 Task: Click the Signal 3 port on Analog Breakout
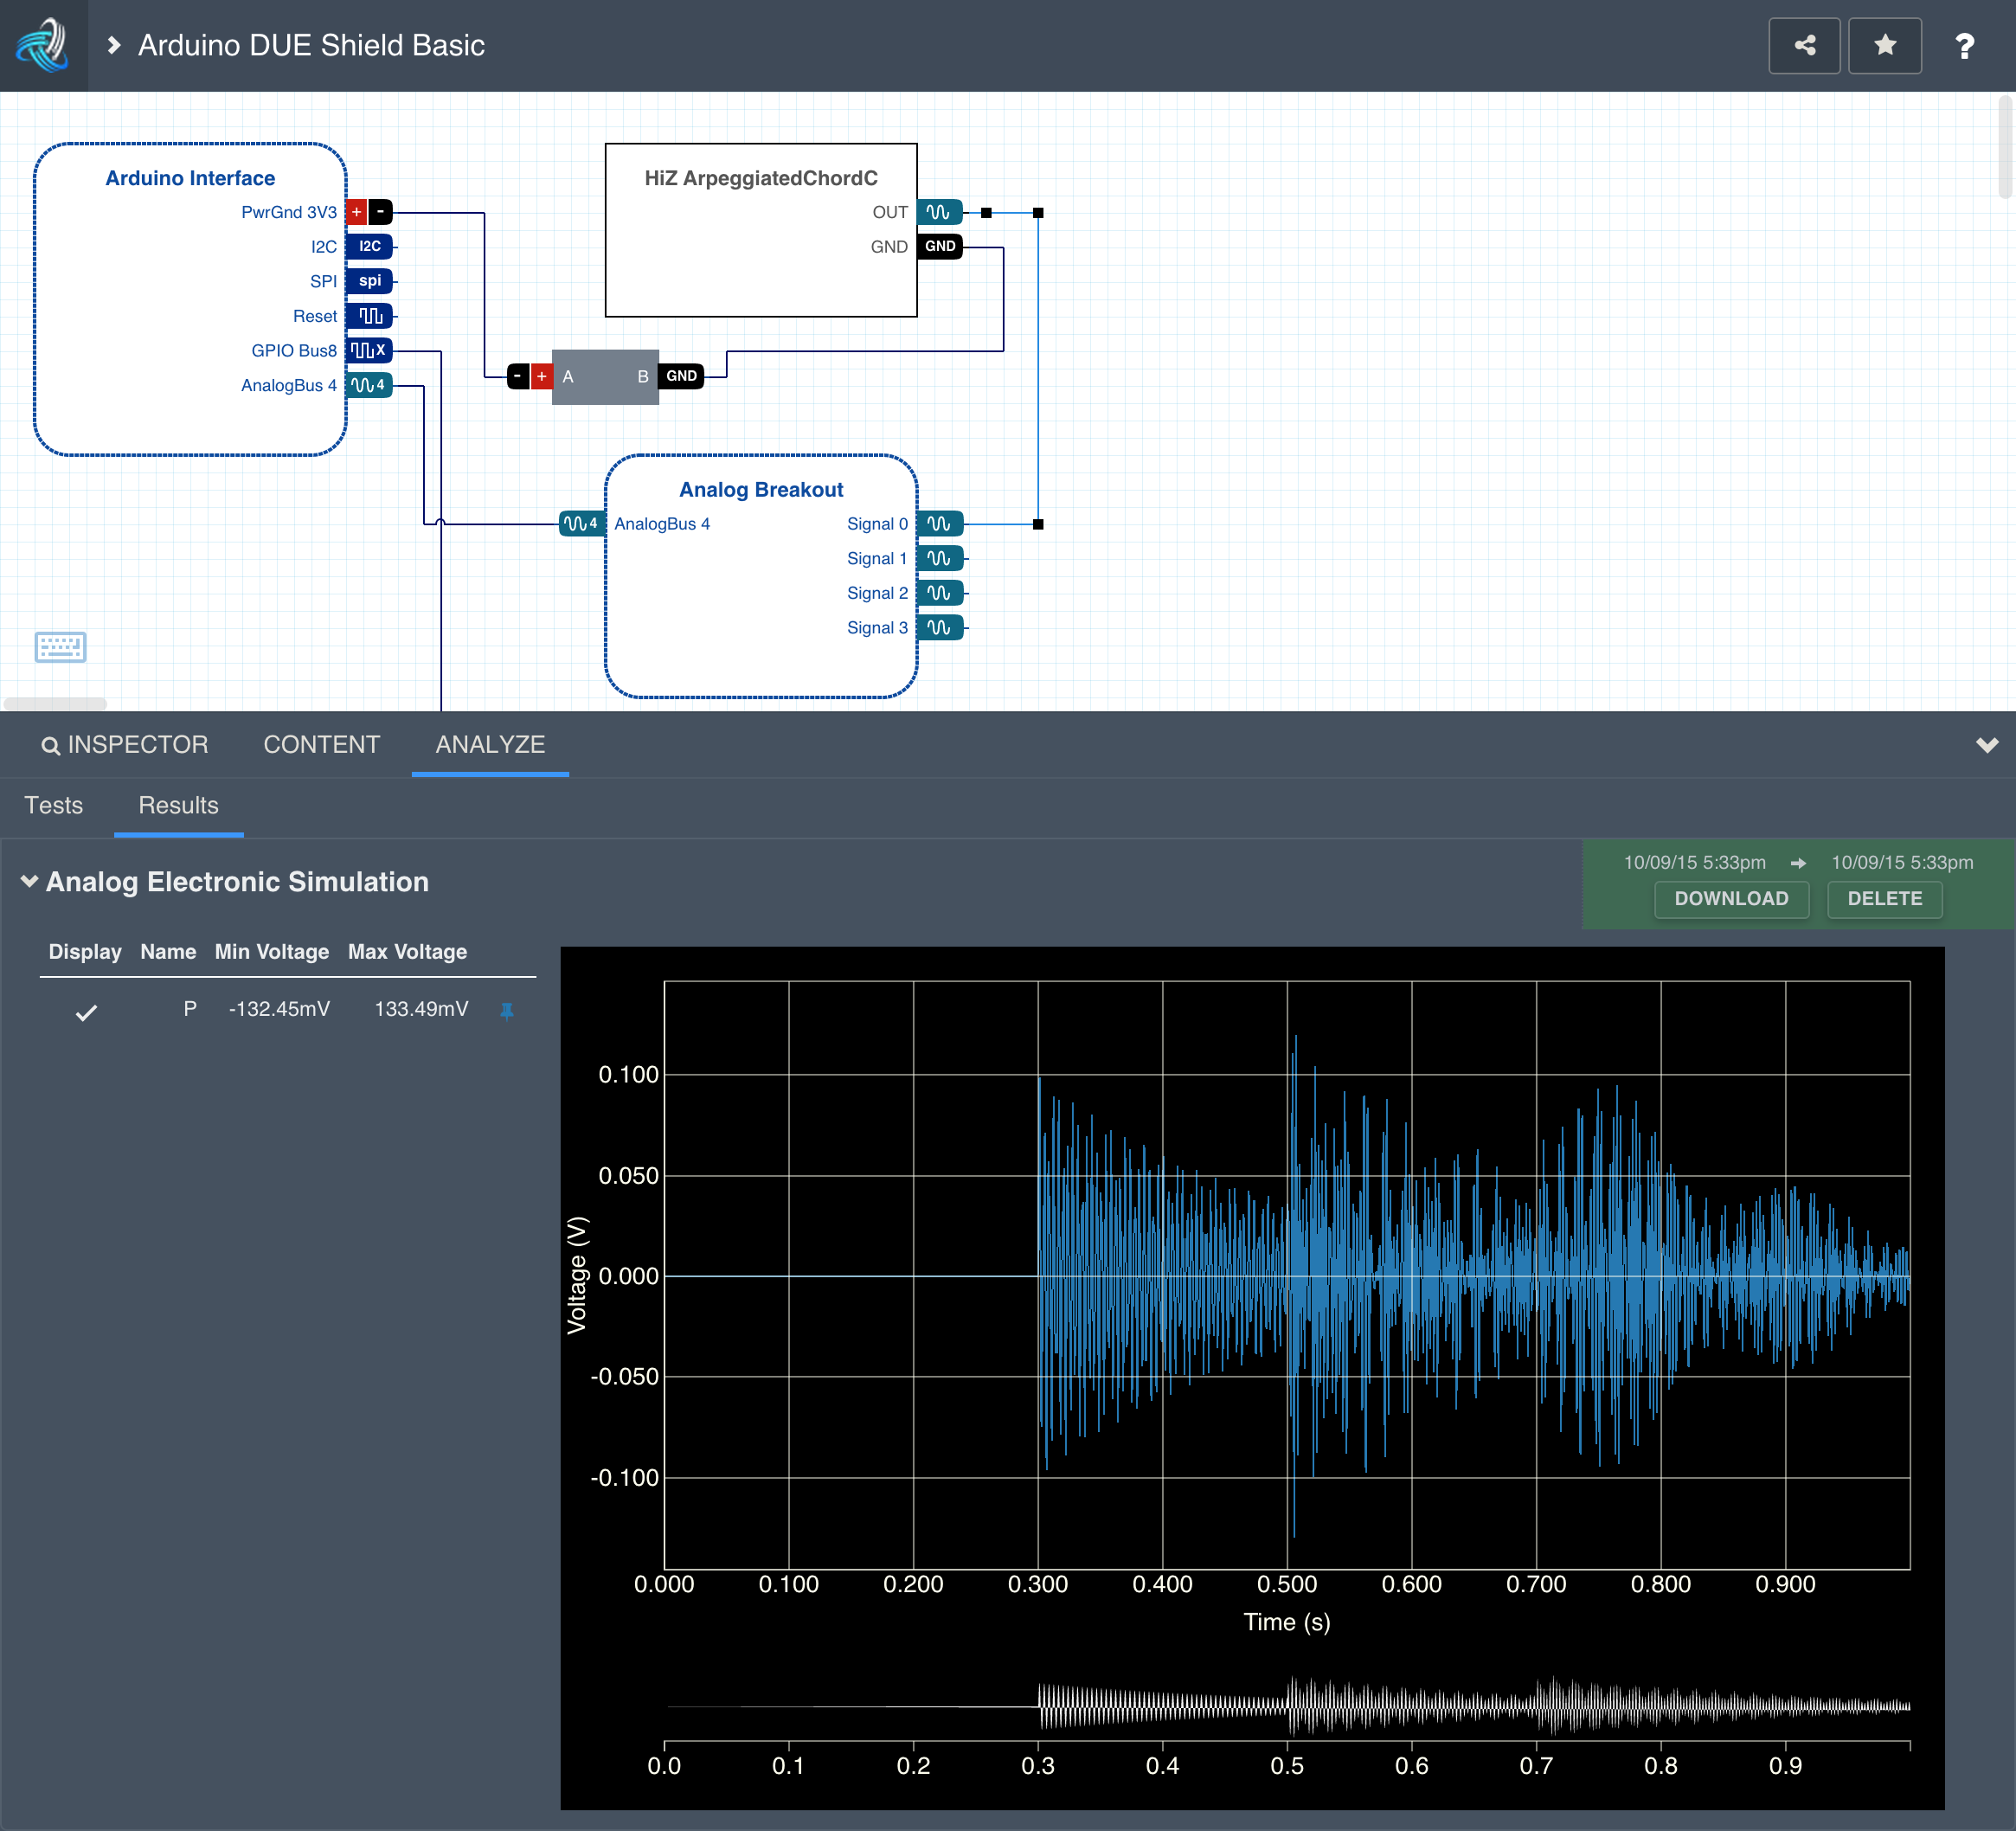pos(940,628)
